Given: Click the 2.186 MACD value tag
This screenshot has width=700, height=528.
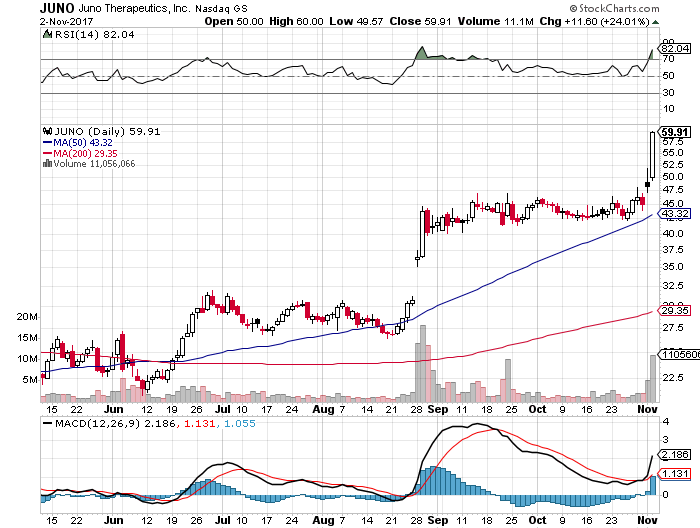Looking at the screenshot, I should click(x=676, y=454).
